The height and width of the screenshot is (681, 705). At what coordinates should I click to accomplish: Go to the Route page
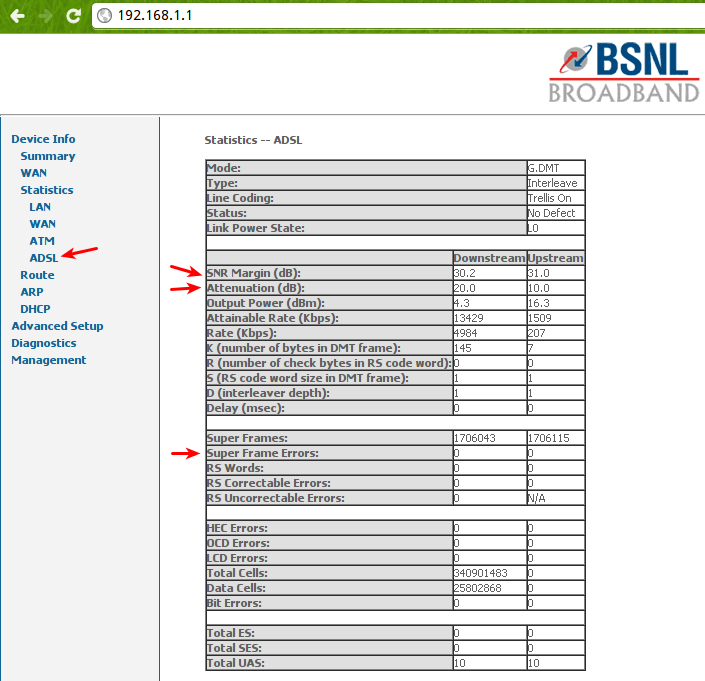click(x=37, y=275)
